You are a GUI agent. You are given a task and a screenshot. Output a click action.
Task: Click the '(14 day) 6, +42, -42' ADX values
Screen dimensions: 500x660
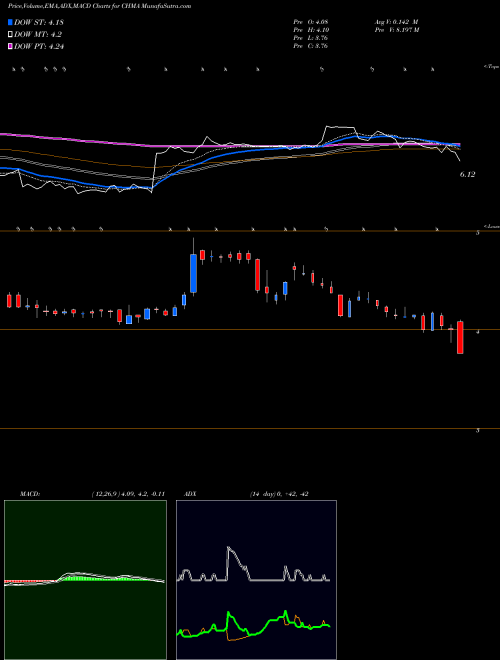279,494
